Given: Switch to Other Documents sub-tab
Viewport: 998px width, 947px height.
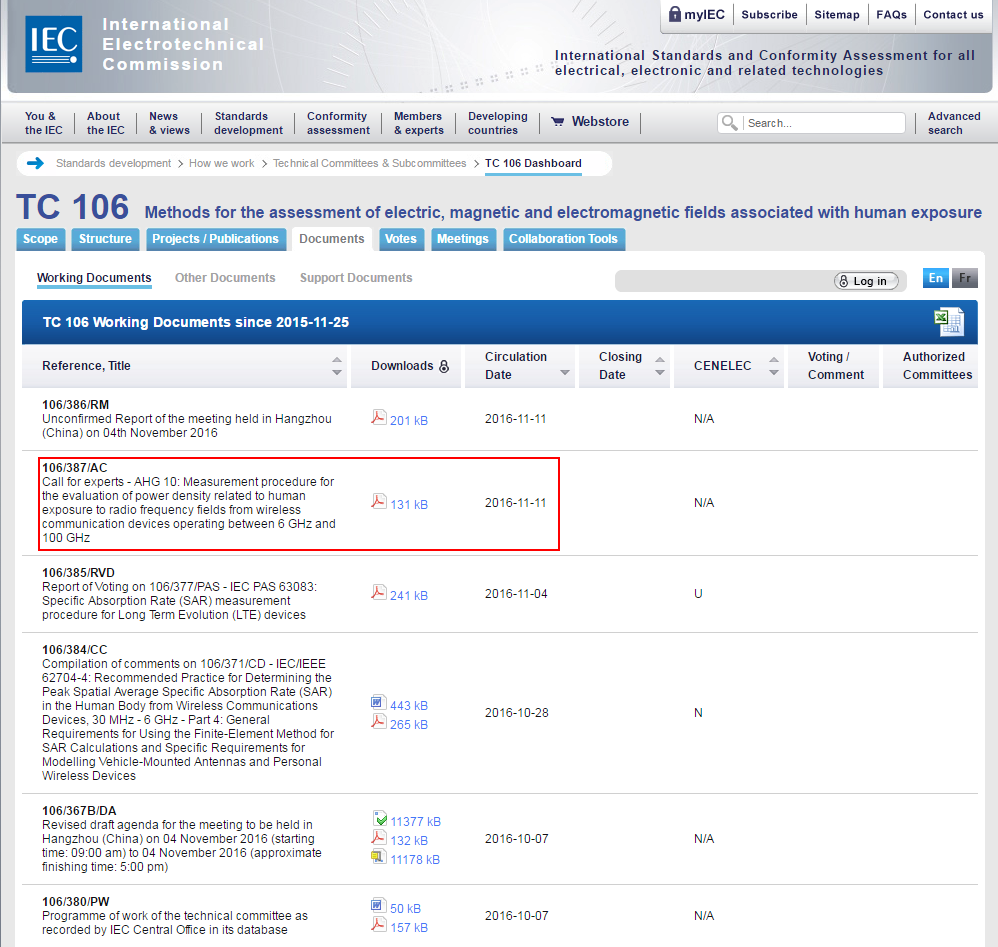Looking at the screenshot, I should [x=225, y=278].
